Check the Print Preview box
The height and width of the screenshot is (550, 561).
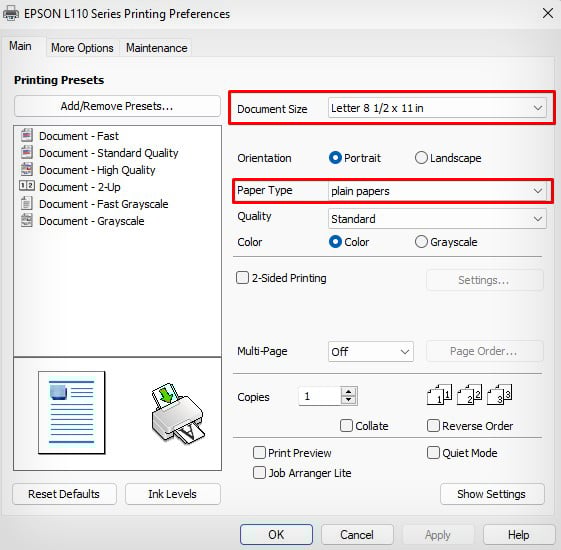259,453
